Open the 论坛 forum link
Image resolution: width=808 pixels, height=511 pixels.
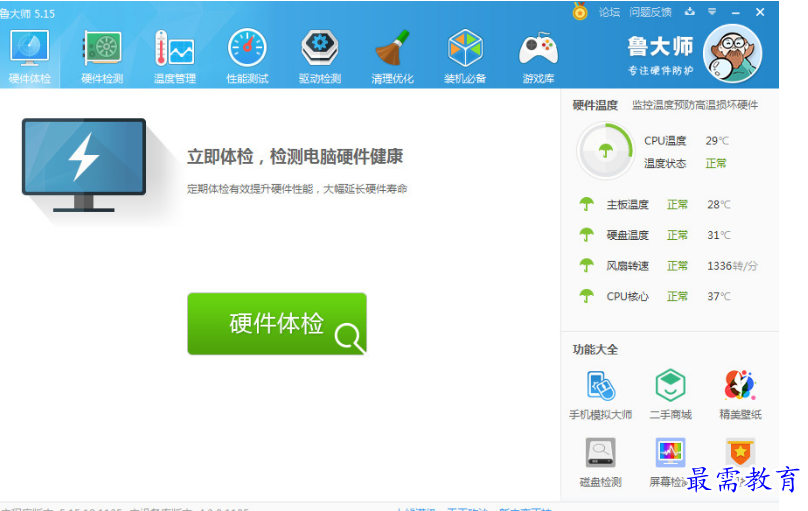coord(609,12)
